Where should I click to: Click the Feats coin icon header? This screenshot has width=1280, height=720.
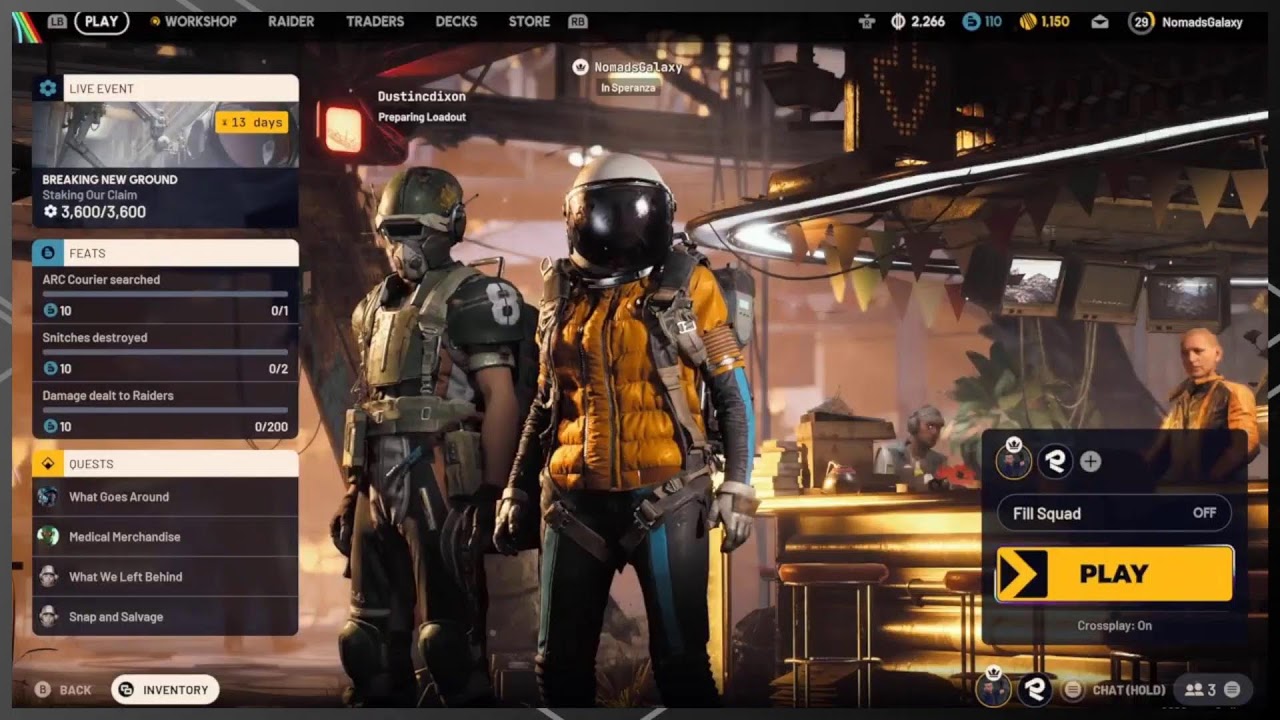48,253
